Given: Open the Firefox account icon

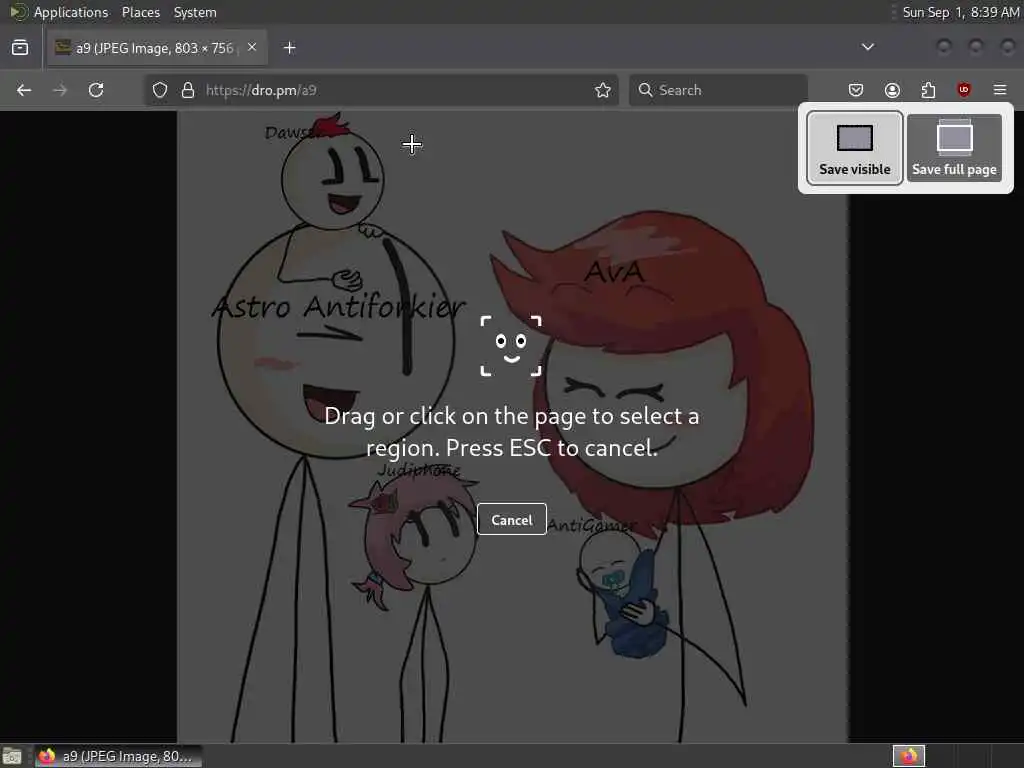Looking at the screenshot, I should (892, 90).
